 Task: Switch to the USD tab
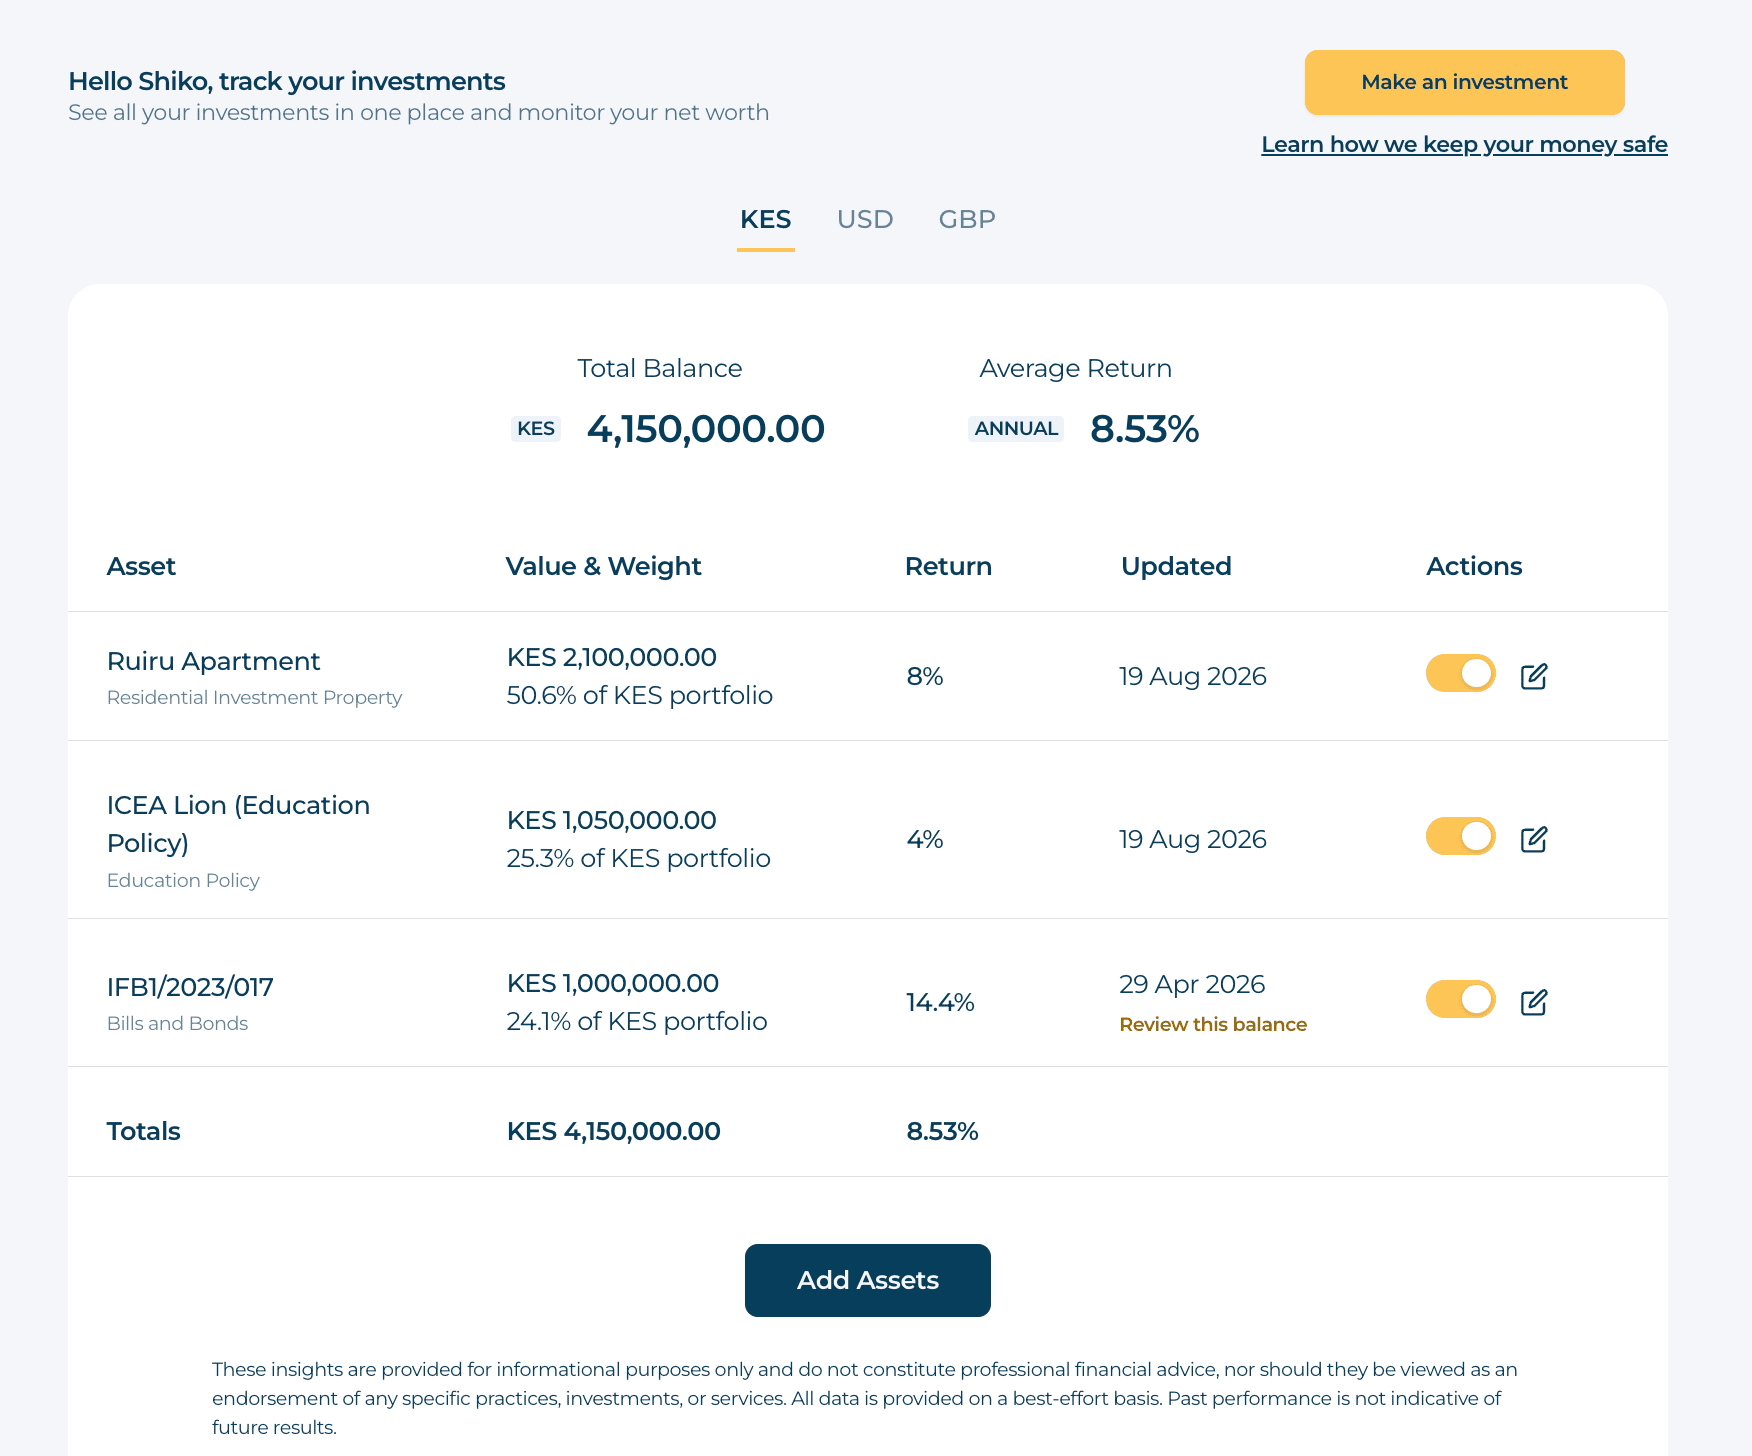pos(865,220)
